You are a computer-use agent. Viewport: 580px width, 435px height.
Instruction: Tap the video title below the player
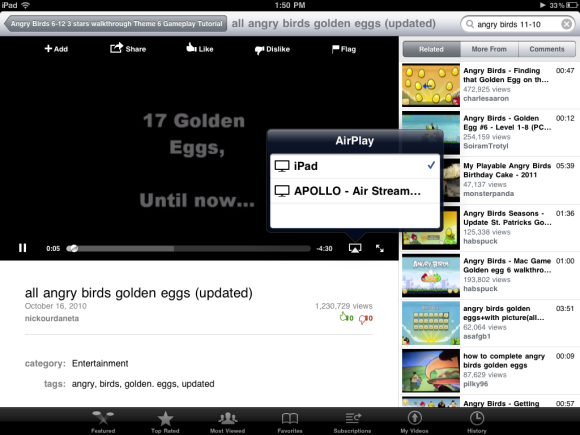click(x=139, y=293)
